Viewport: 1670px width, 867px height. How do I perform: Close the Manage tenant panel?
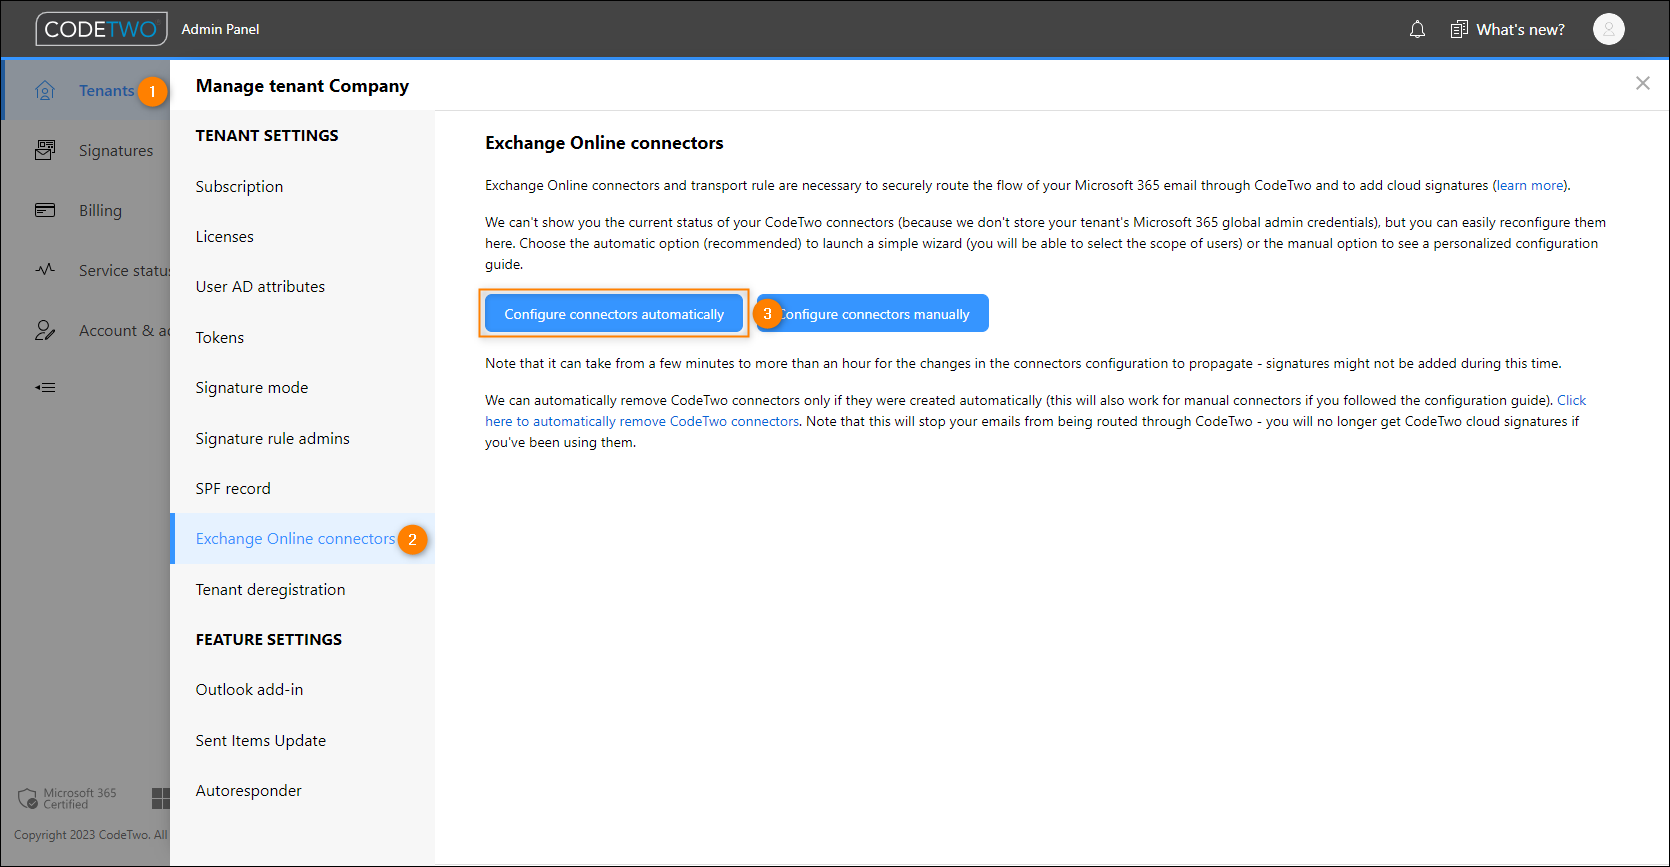coord(1642,83)
